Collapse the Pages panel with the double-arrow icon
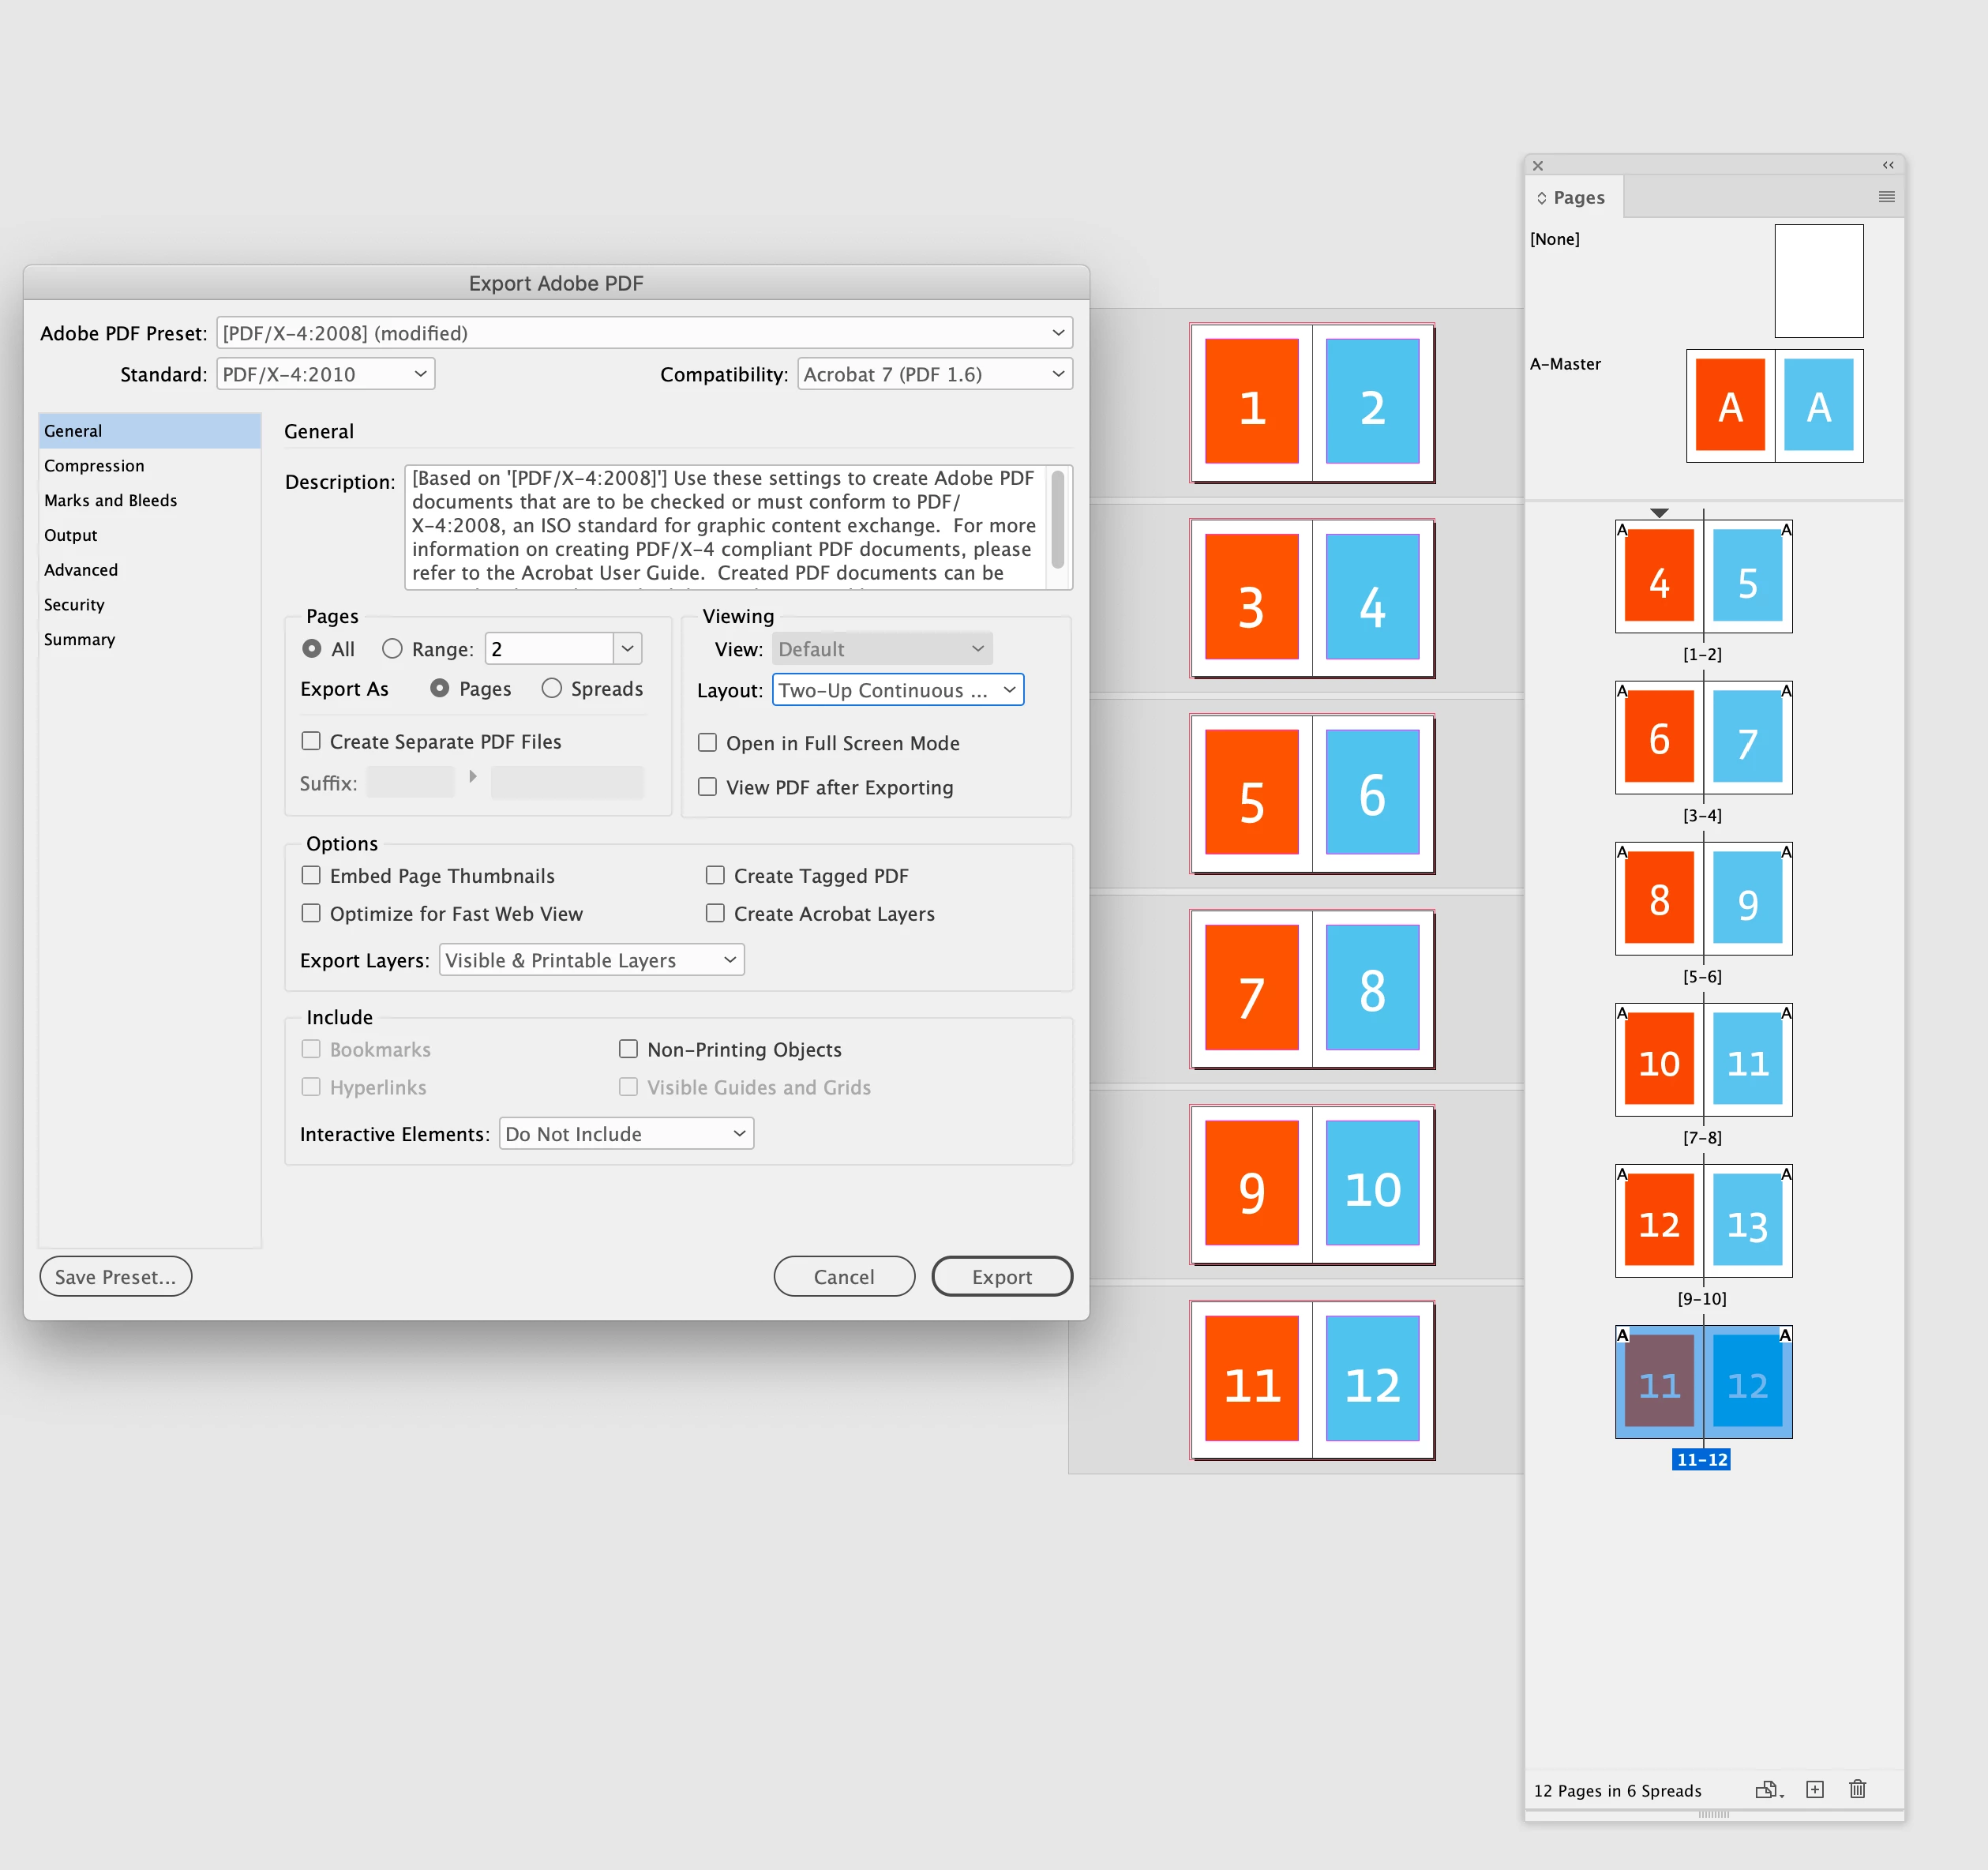 (1888, 165)
